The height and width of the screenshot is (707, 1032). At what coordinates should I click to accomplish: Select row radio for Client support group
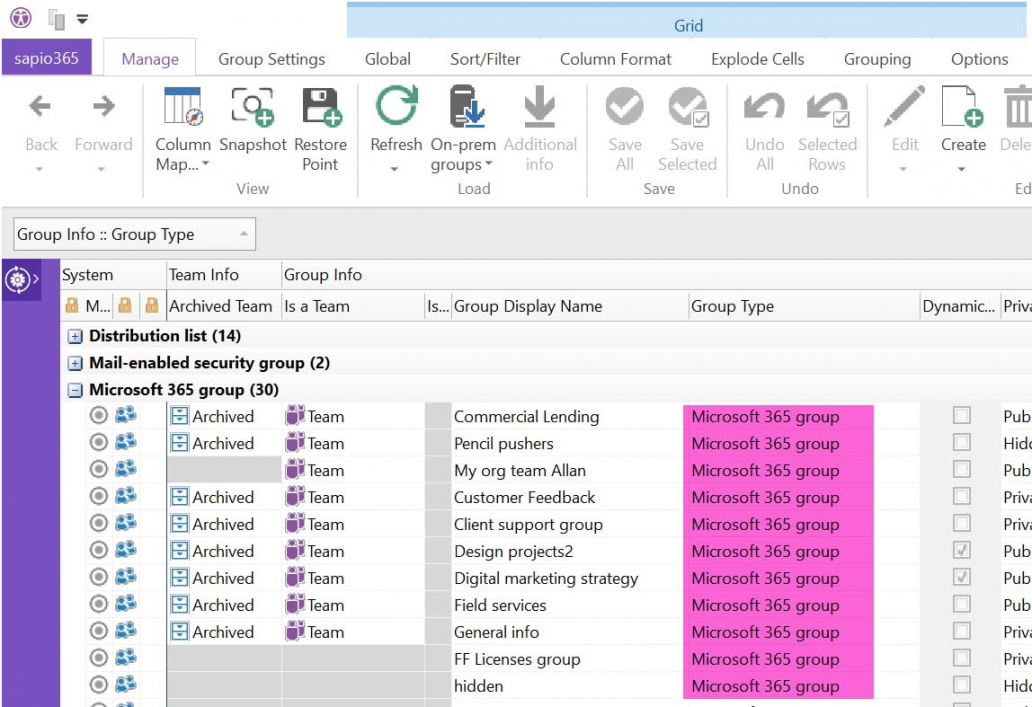click(99, 523)
